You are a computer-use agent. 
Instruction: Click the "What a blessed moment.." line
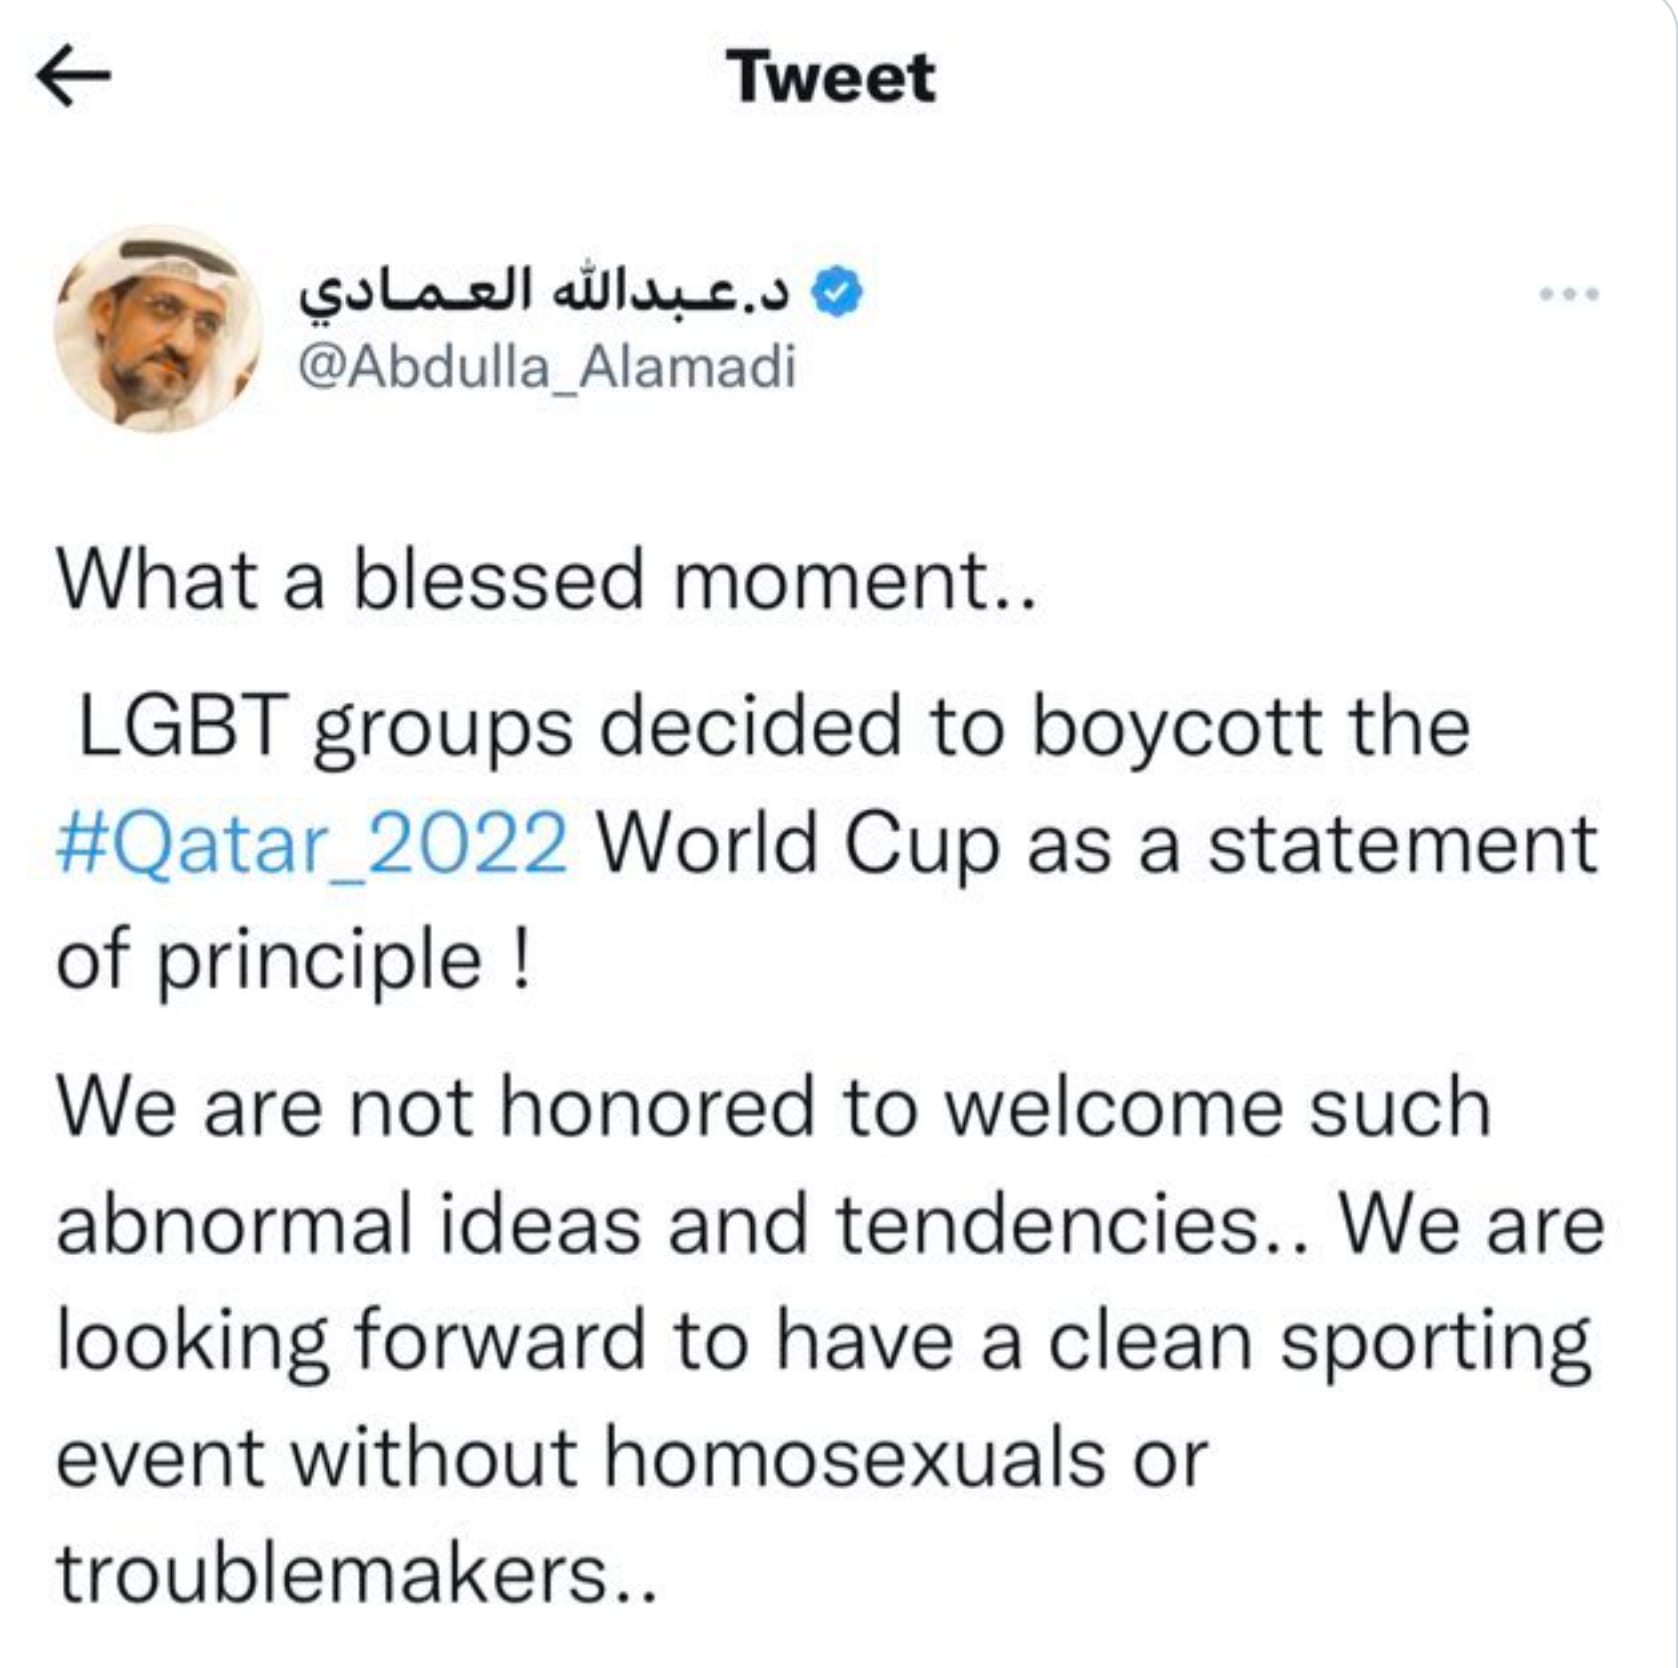click(x=546, y=580)
